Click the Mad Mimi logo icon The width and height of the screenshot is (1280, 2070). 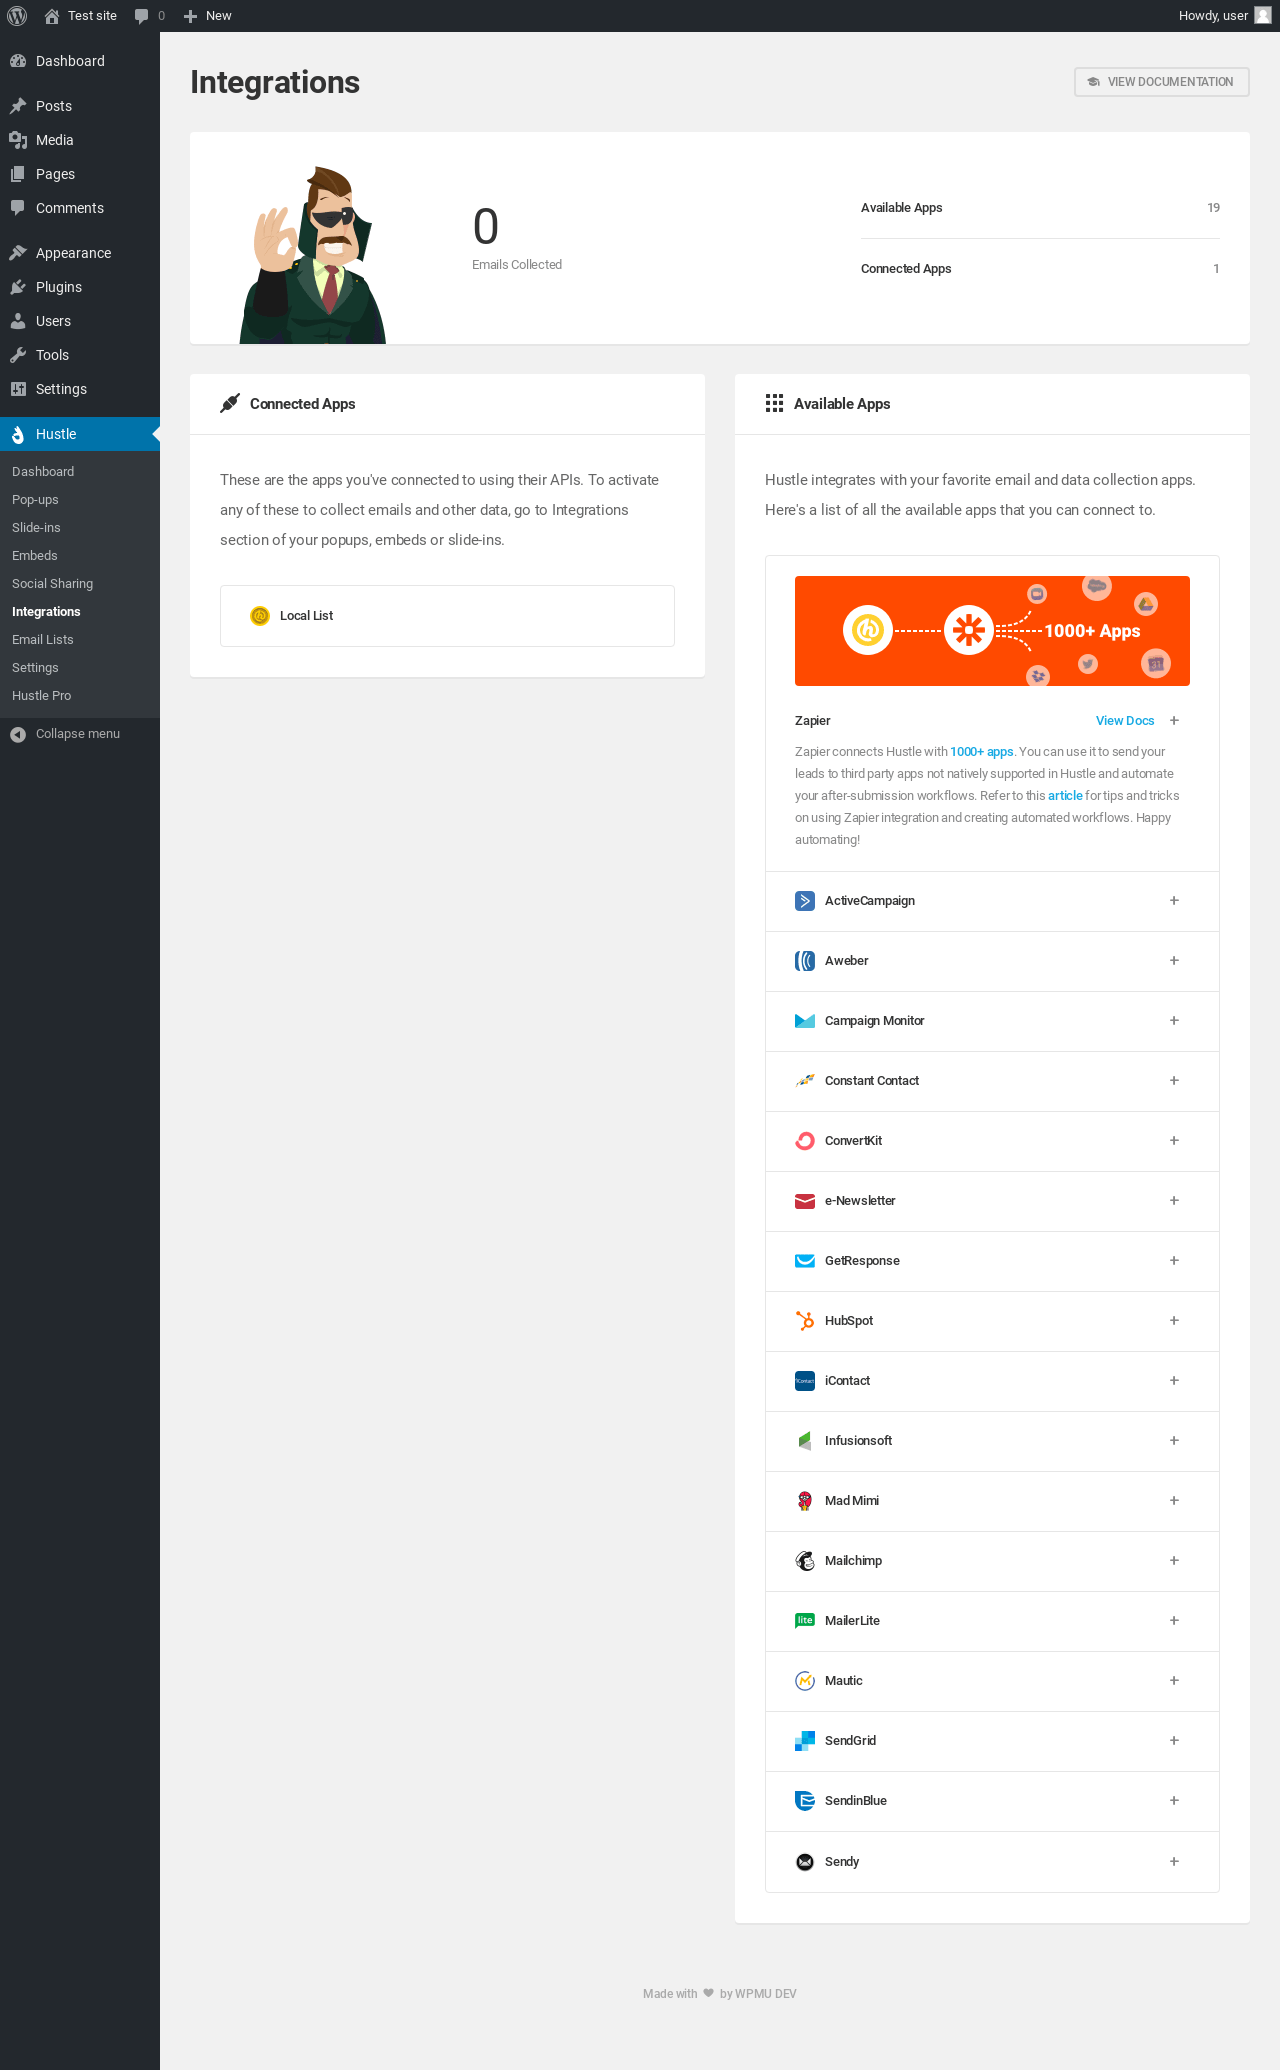coord(805,1501)
